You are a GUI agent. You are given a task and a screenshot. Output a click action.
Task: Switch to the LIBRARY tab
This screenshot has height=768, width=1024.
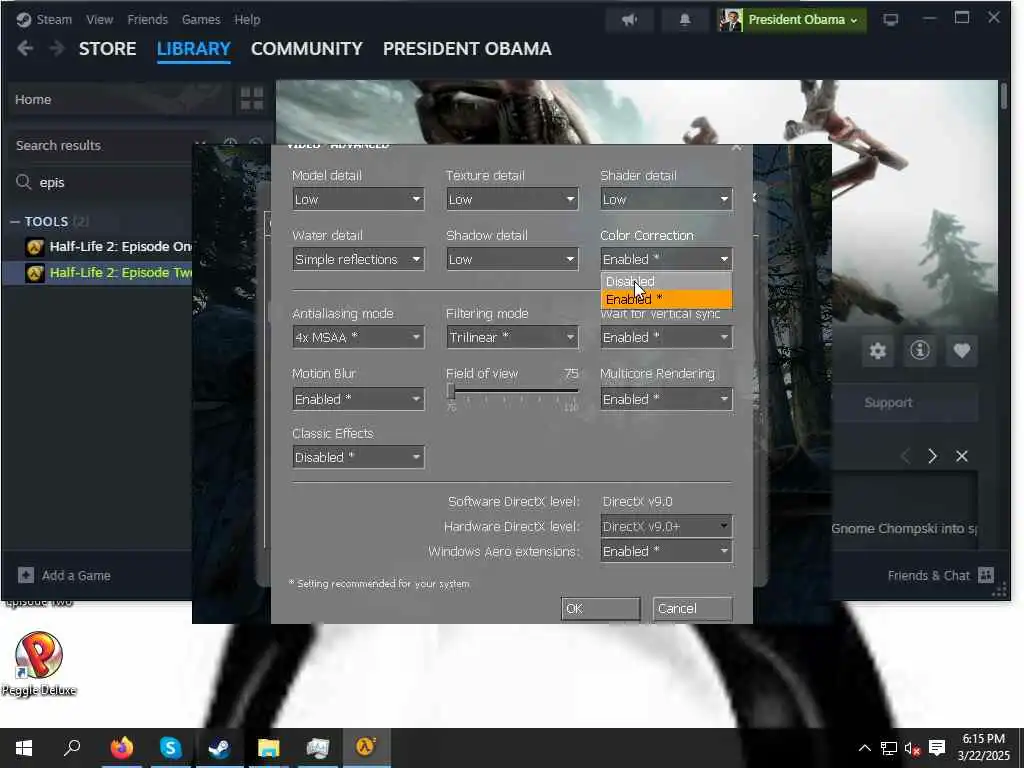193,49
